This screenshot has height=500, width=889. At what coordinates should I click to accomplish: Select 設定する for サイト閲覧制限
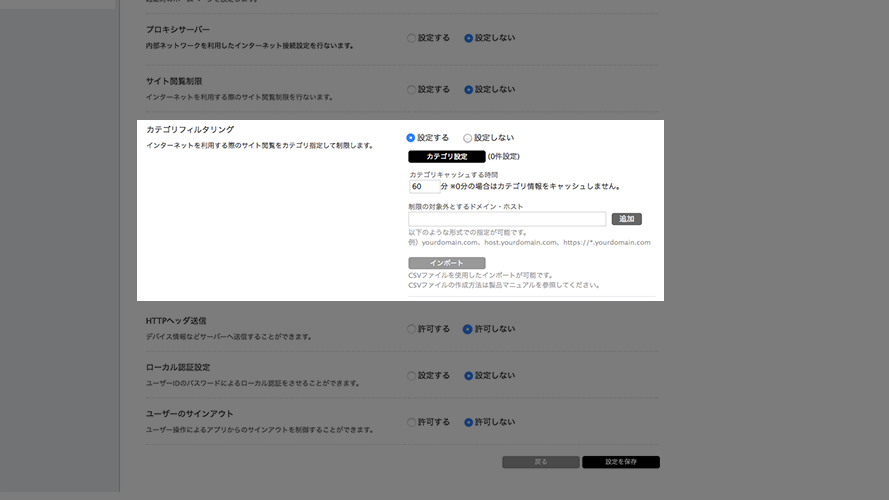pyautogui.click(x=412, y=90)
